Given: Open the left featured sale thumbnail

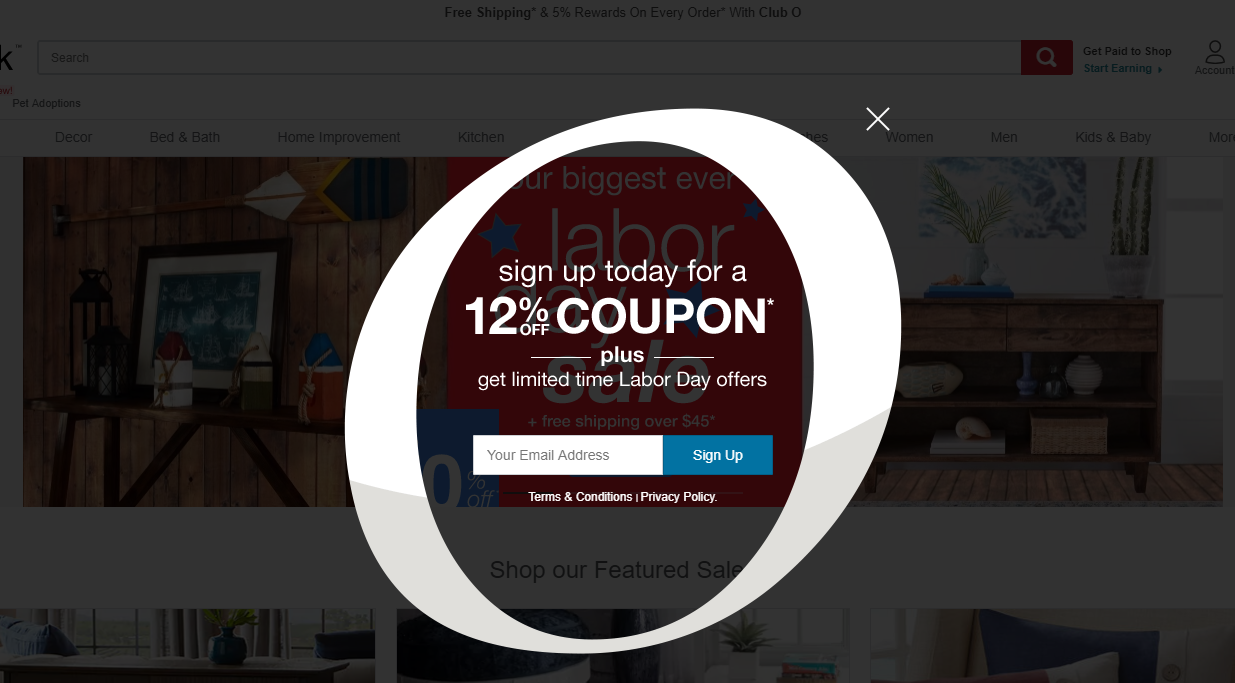Looking at the screenshot, I should coord(187,646).
